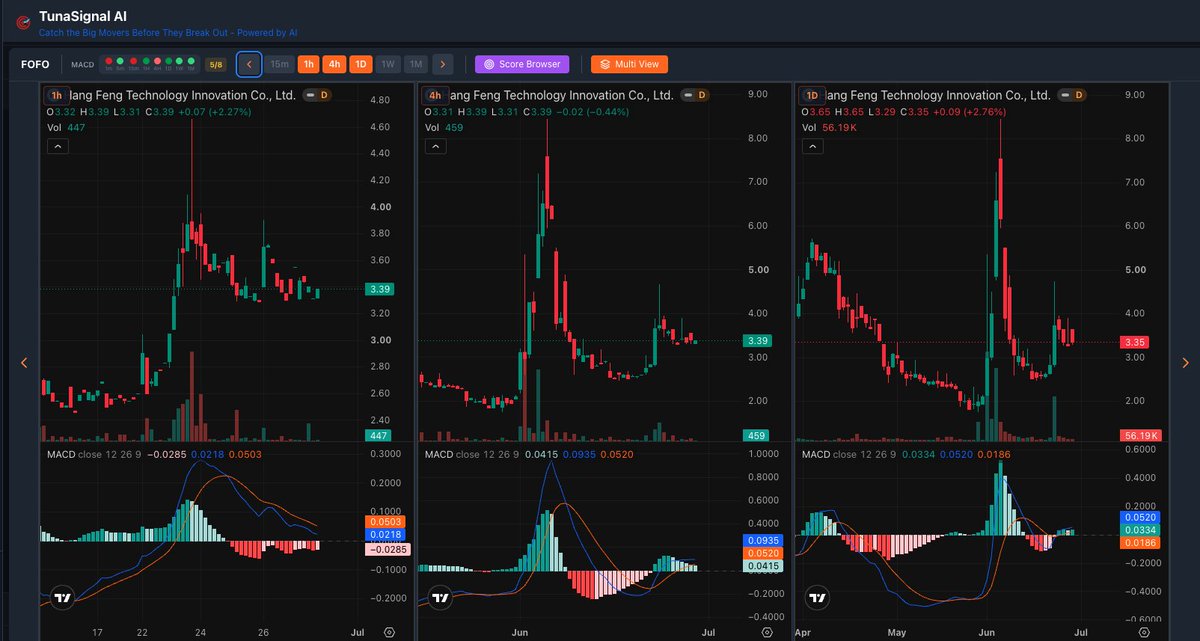Screen dimensions: 1200x641
Task: Click 0.0334 green MACD label on 1D
Action: coord(1141,529)
